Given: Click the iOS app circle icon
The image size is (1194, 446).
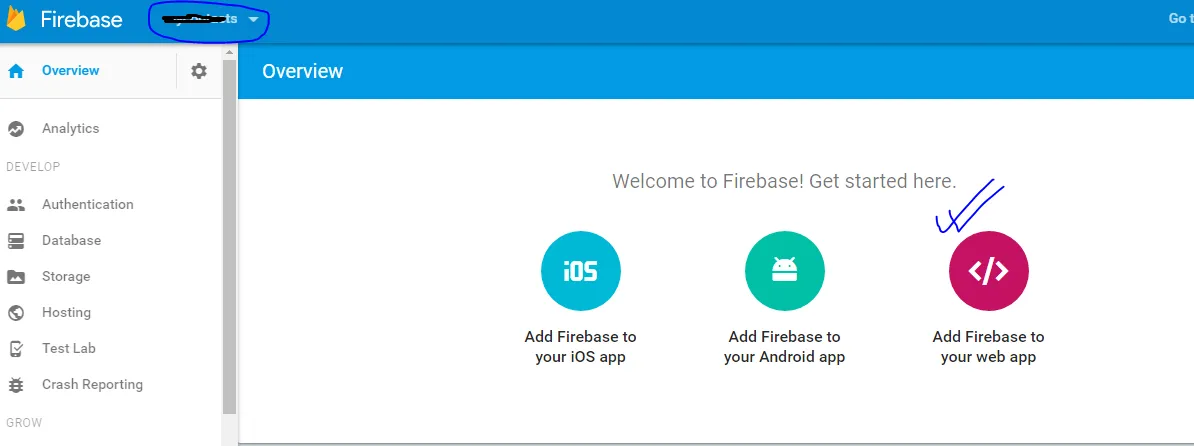Looking at the screenshot, I should coord(581,271).
